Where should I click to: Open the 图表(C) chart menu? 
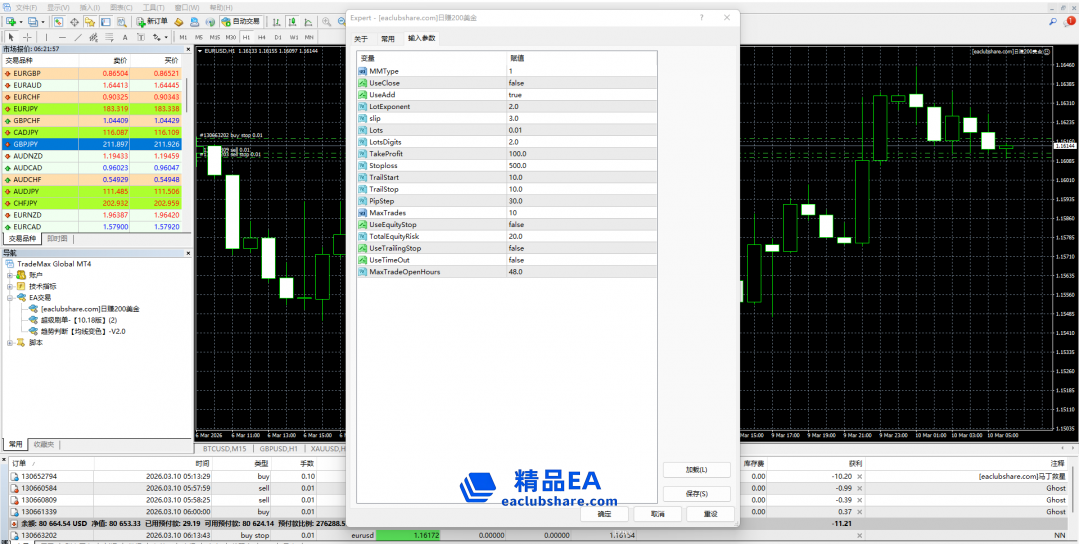(121, 7)
